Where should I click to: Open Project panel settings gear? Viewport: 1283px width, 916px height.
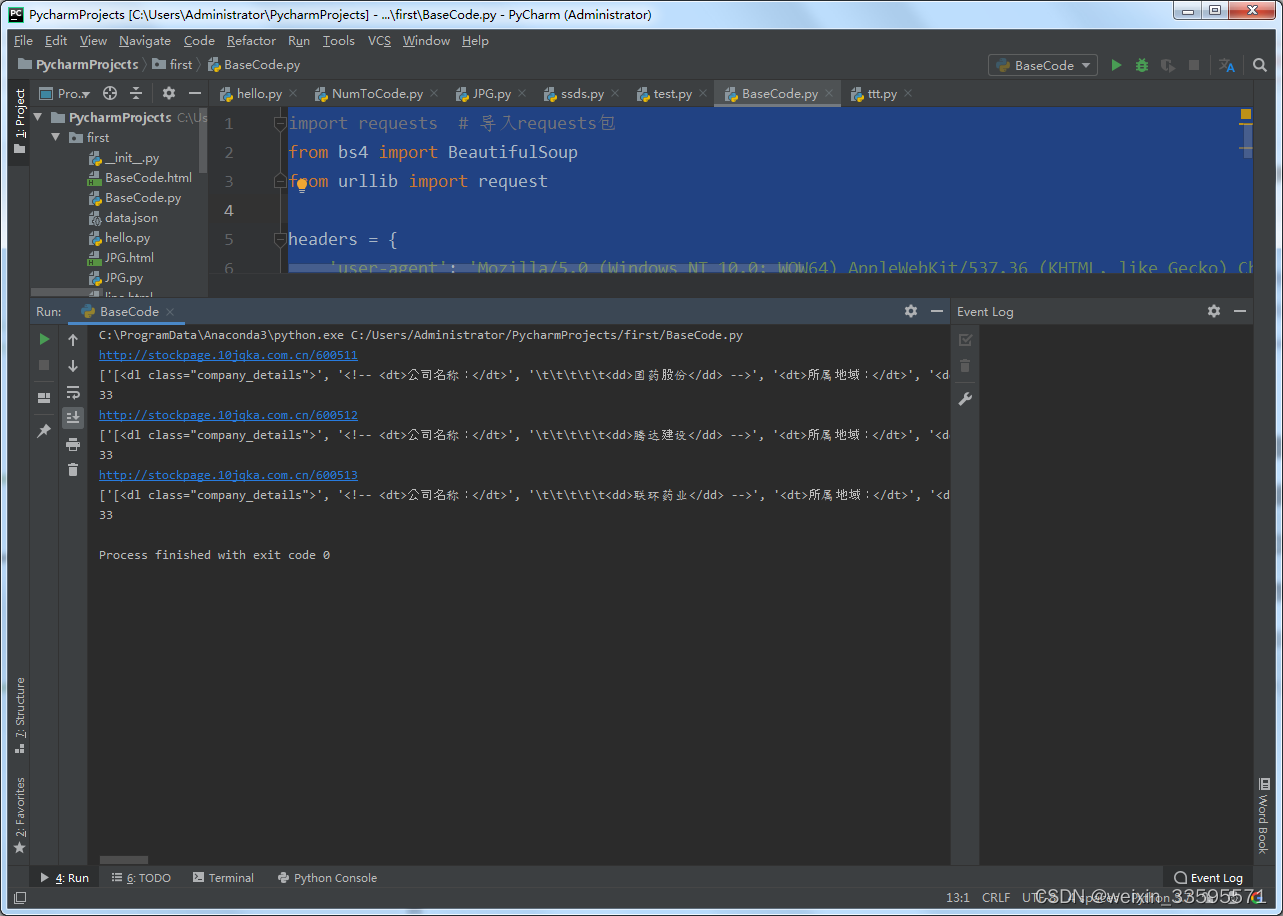click(x=169, y=93)
